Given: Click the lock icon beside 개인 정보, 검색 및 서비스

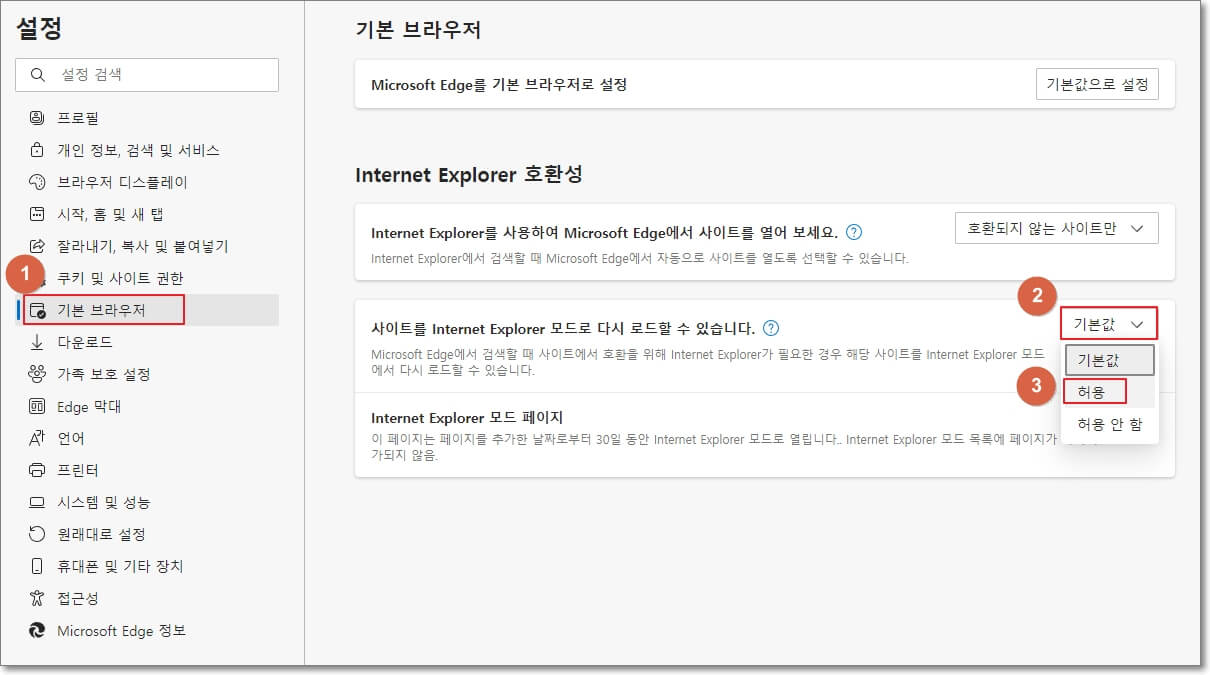Looking at the screenshot, I should click(x=38, y=150).
